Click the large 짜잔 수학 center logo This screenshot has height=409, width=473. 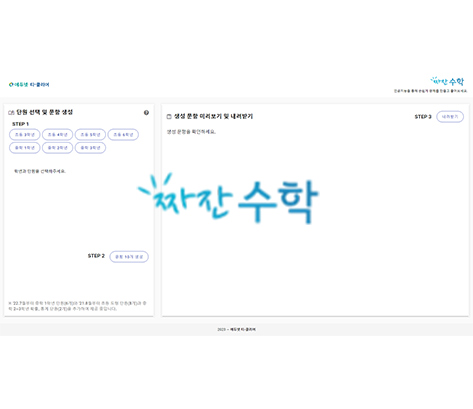coord(228,198)
